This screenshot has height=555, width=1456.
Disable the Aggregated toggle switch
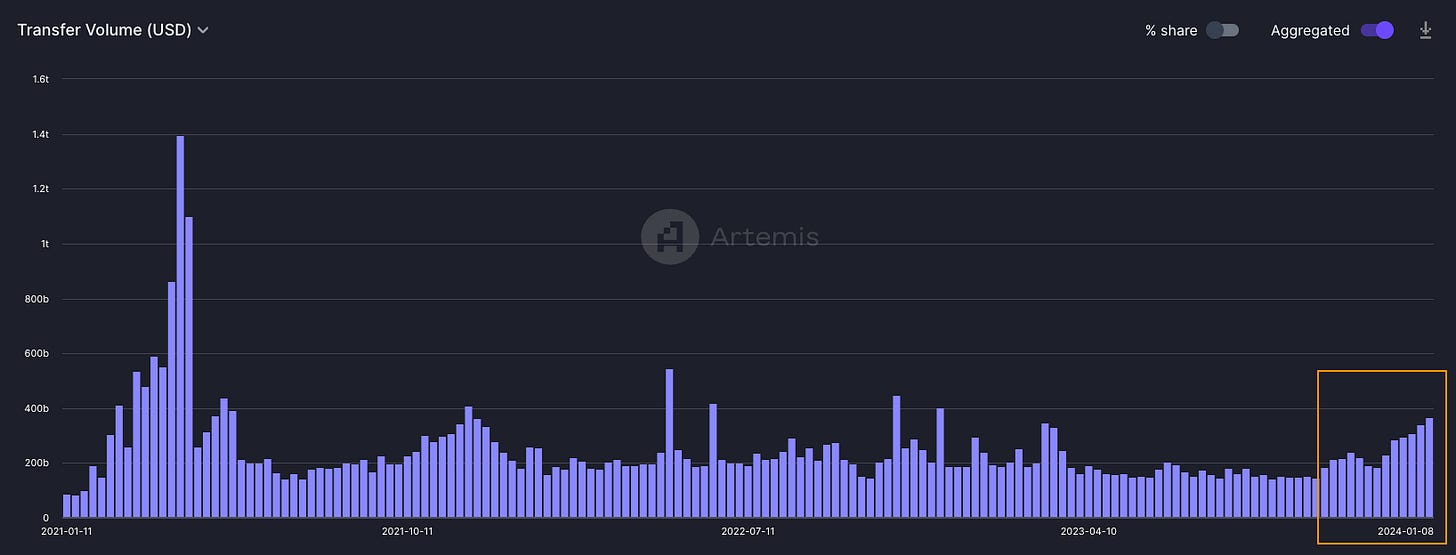pos(1377,30)
